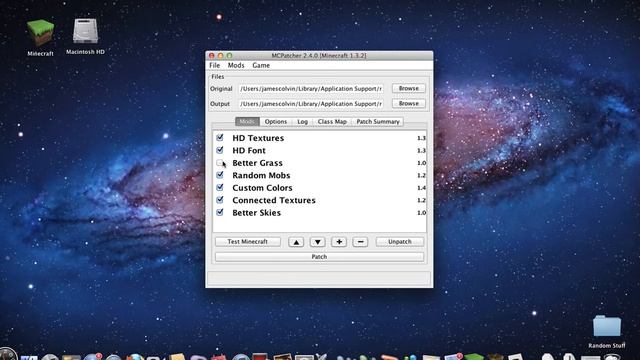
Task: Select the HD Font mod name
Action: click(249, 151)
